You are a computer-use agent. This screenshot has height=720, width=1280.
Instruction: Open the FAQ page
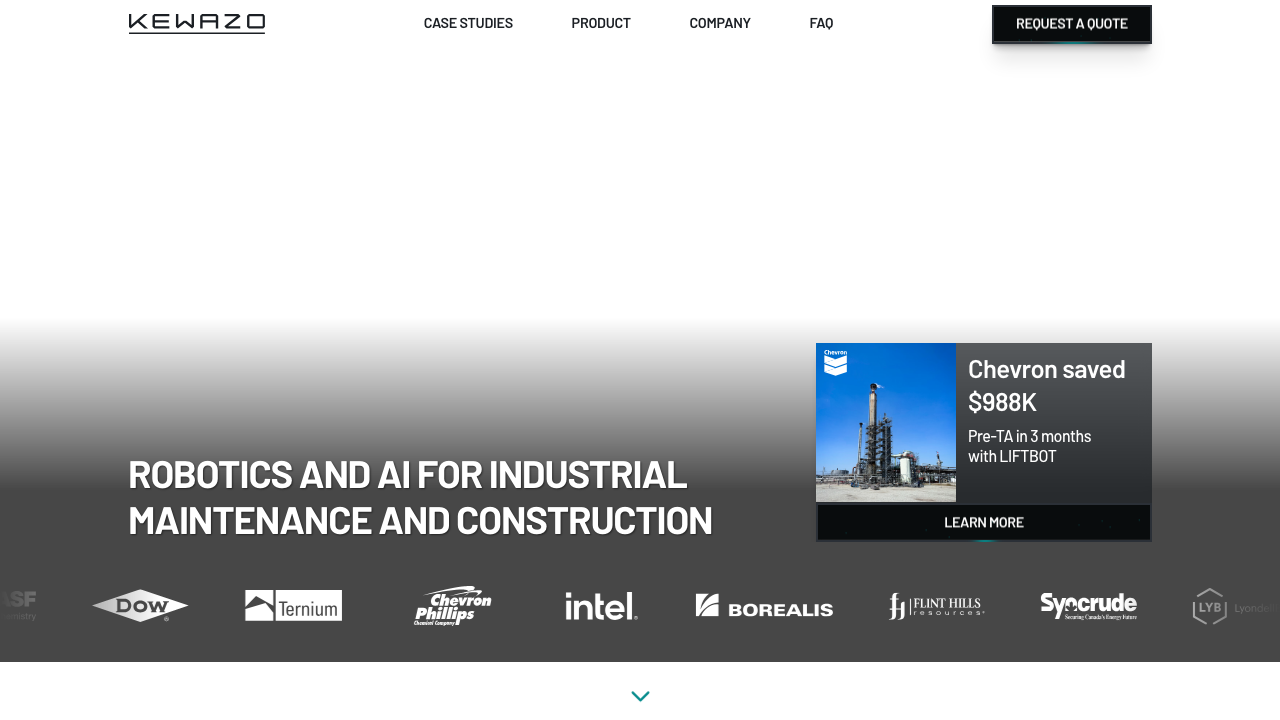821,23
